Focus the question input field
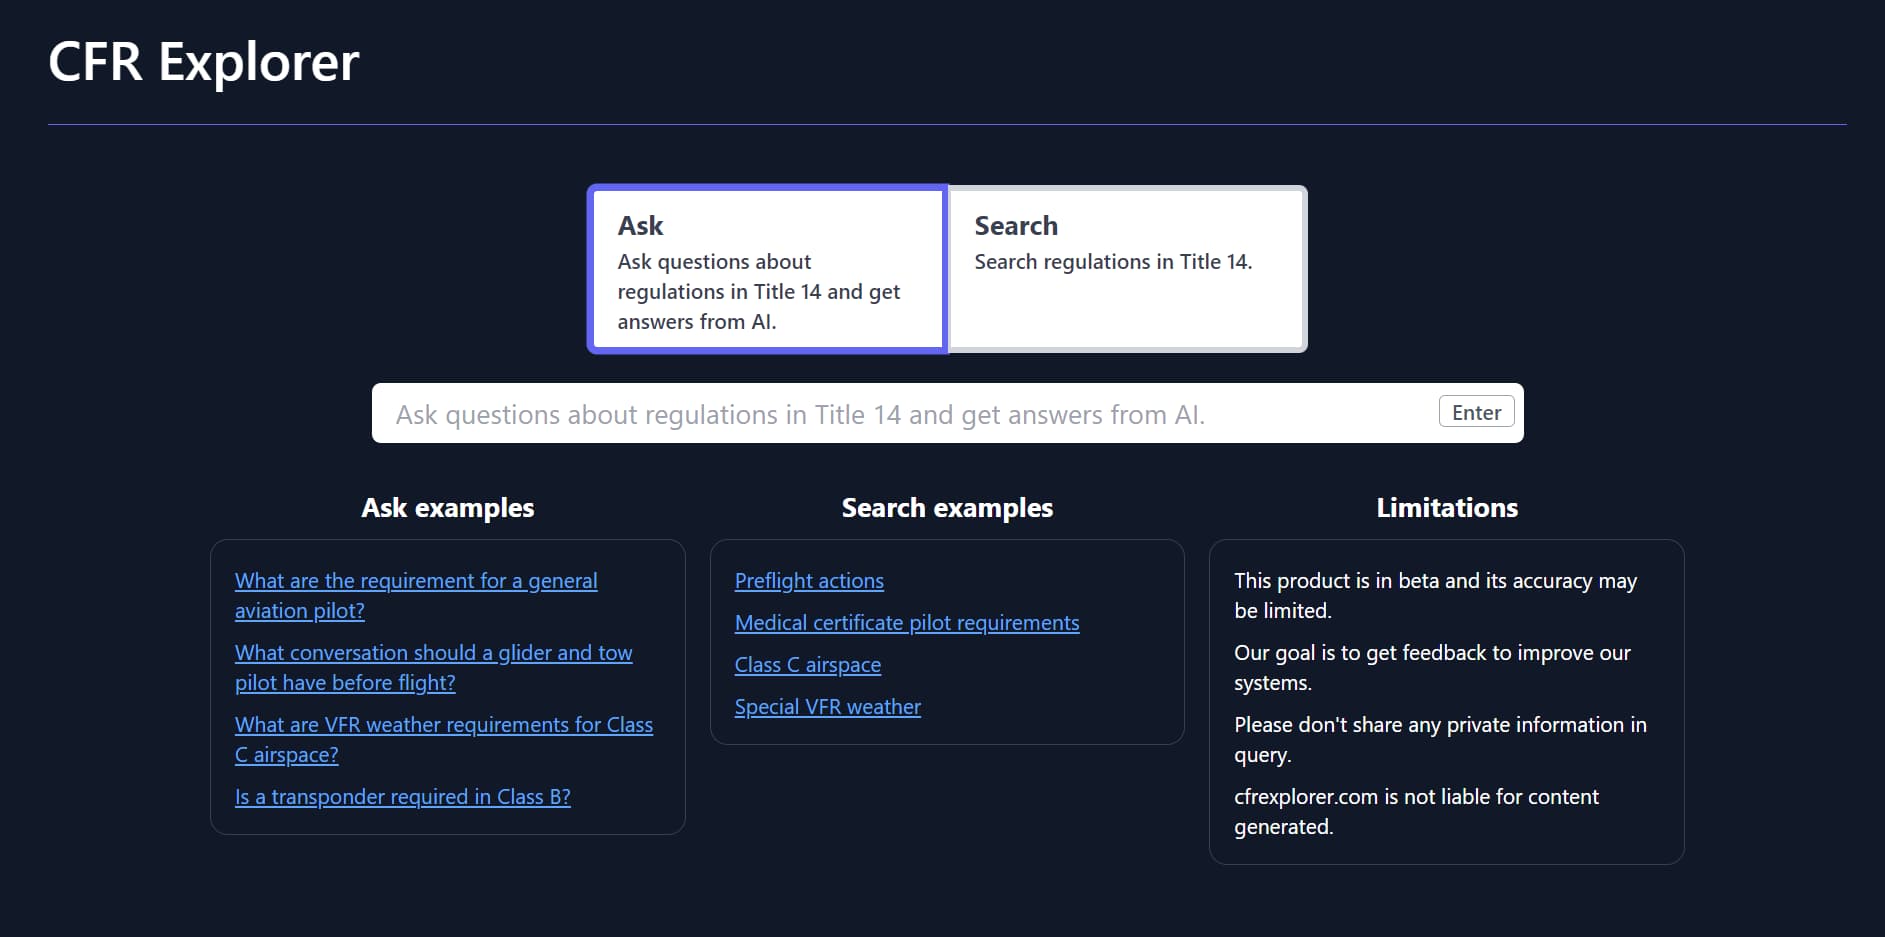 tap(900, 414)
